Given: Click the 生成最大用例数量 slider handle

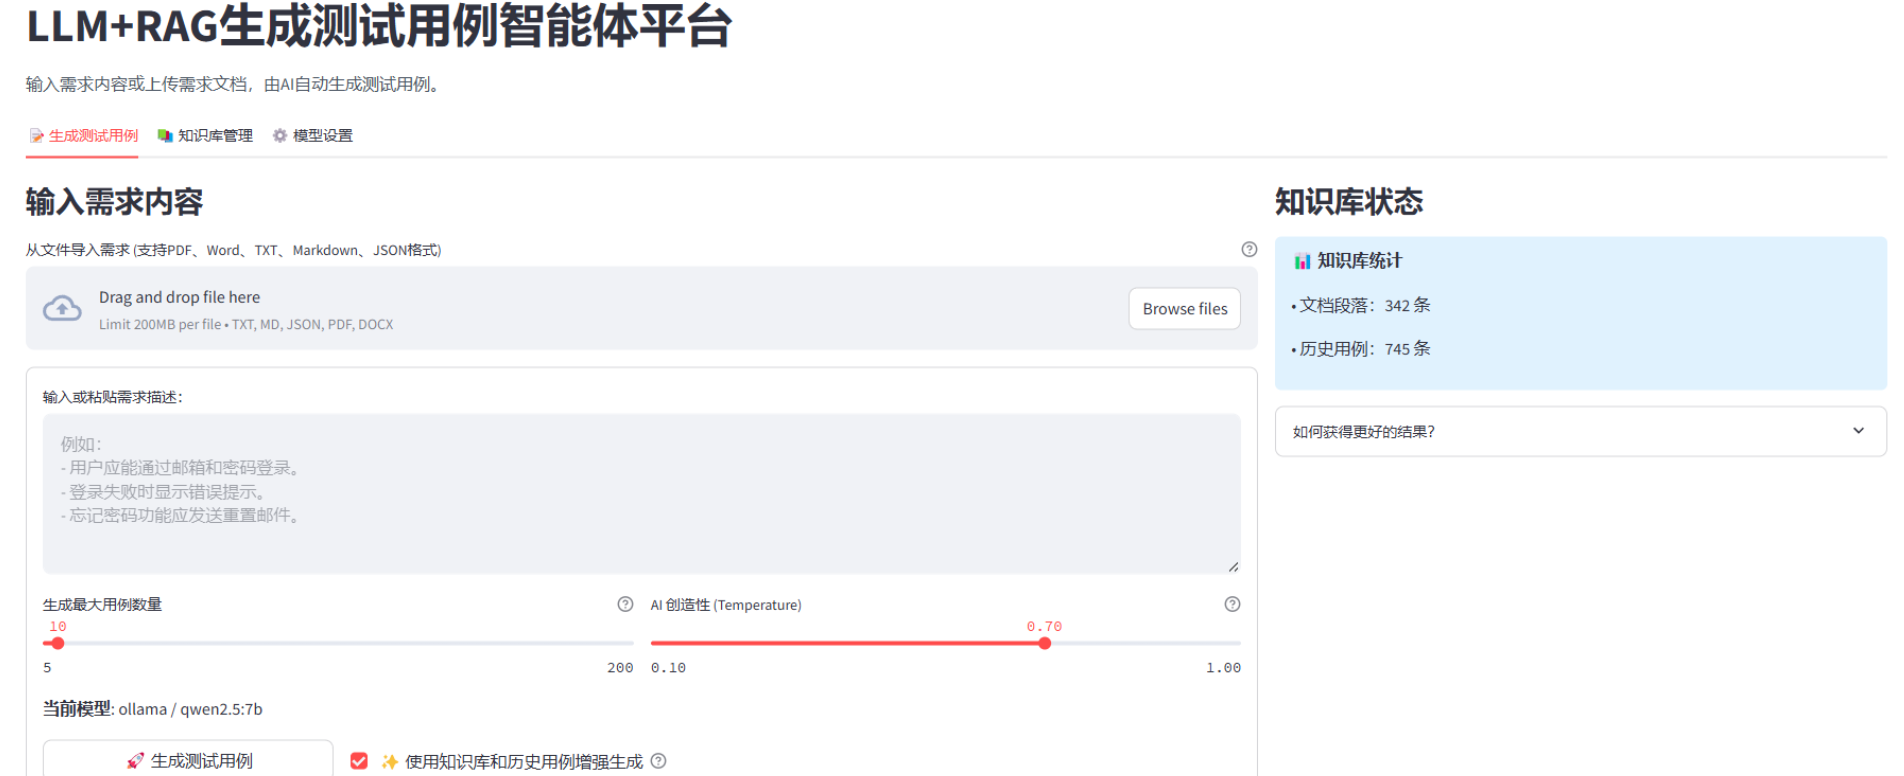Looking at the screenshot, I should point(58,643).
